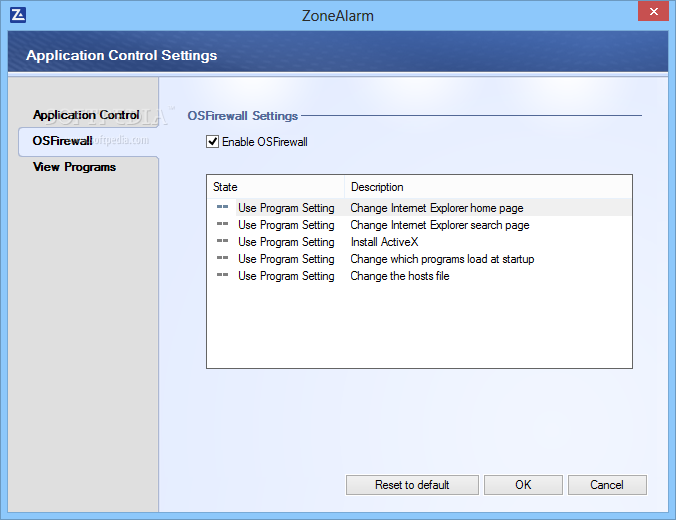The image size is (676, 520).
Task: Open the View Programs tab
Action: (x=74, y=167)
